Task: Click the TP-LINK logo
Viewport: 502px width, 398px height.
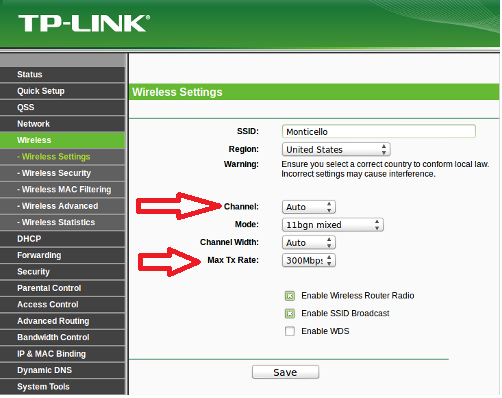Action: pyautogui.click(x=84, y=23)
